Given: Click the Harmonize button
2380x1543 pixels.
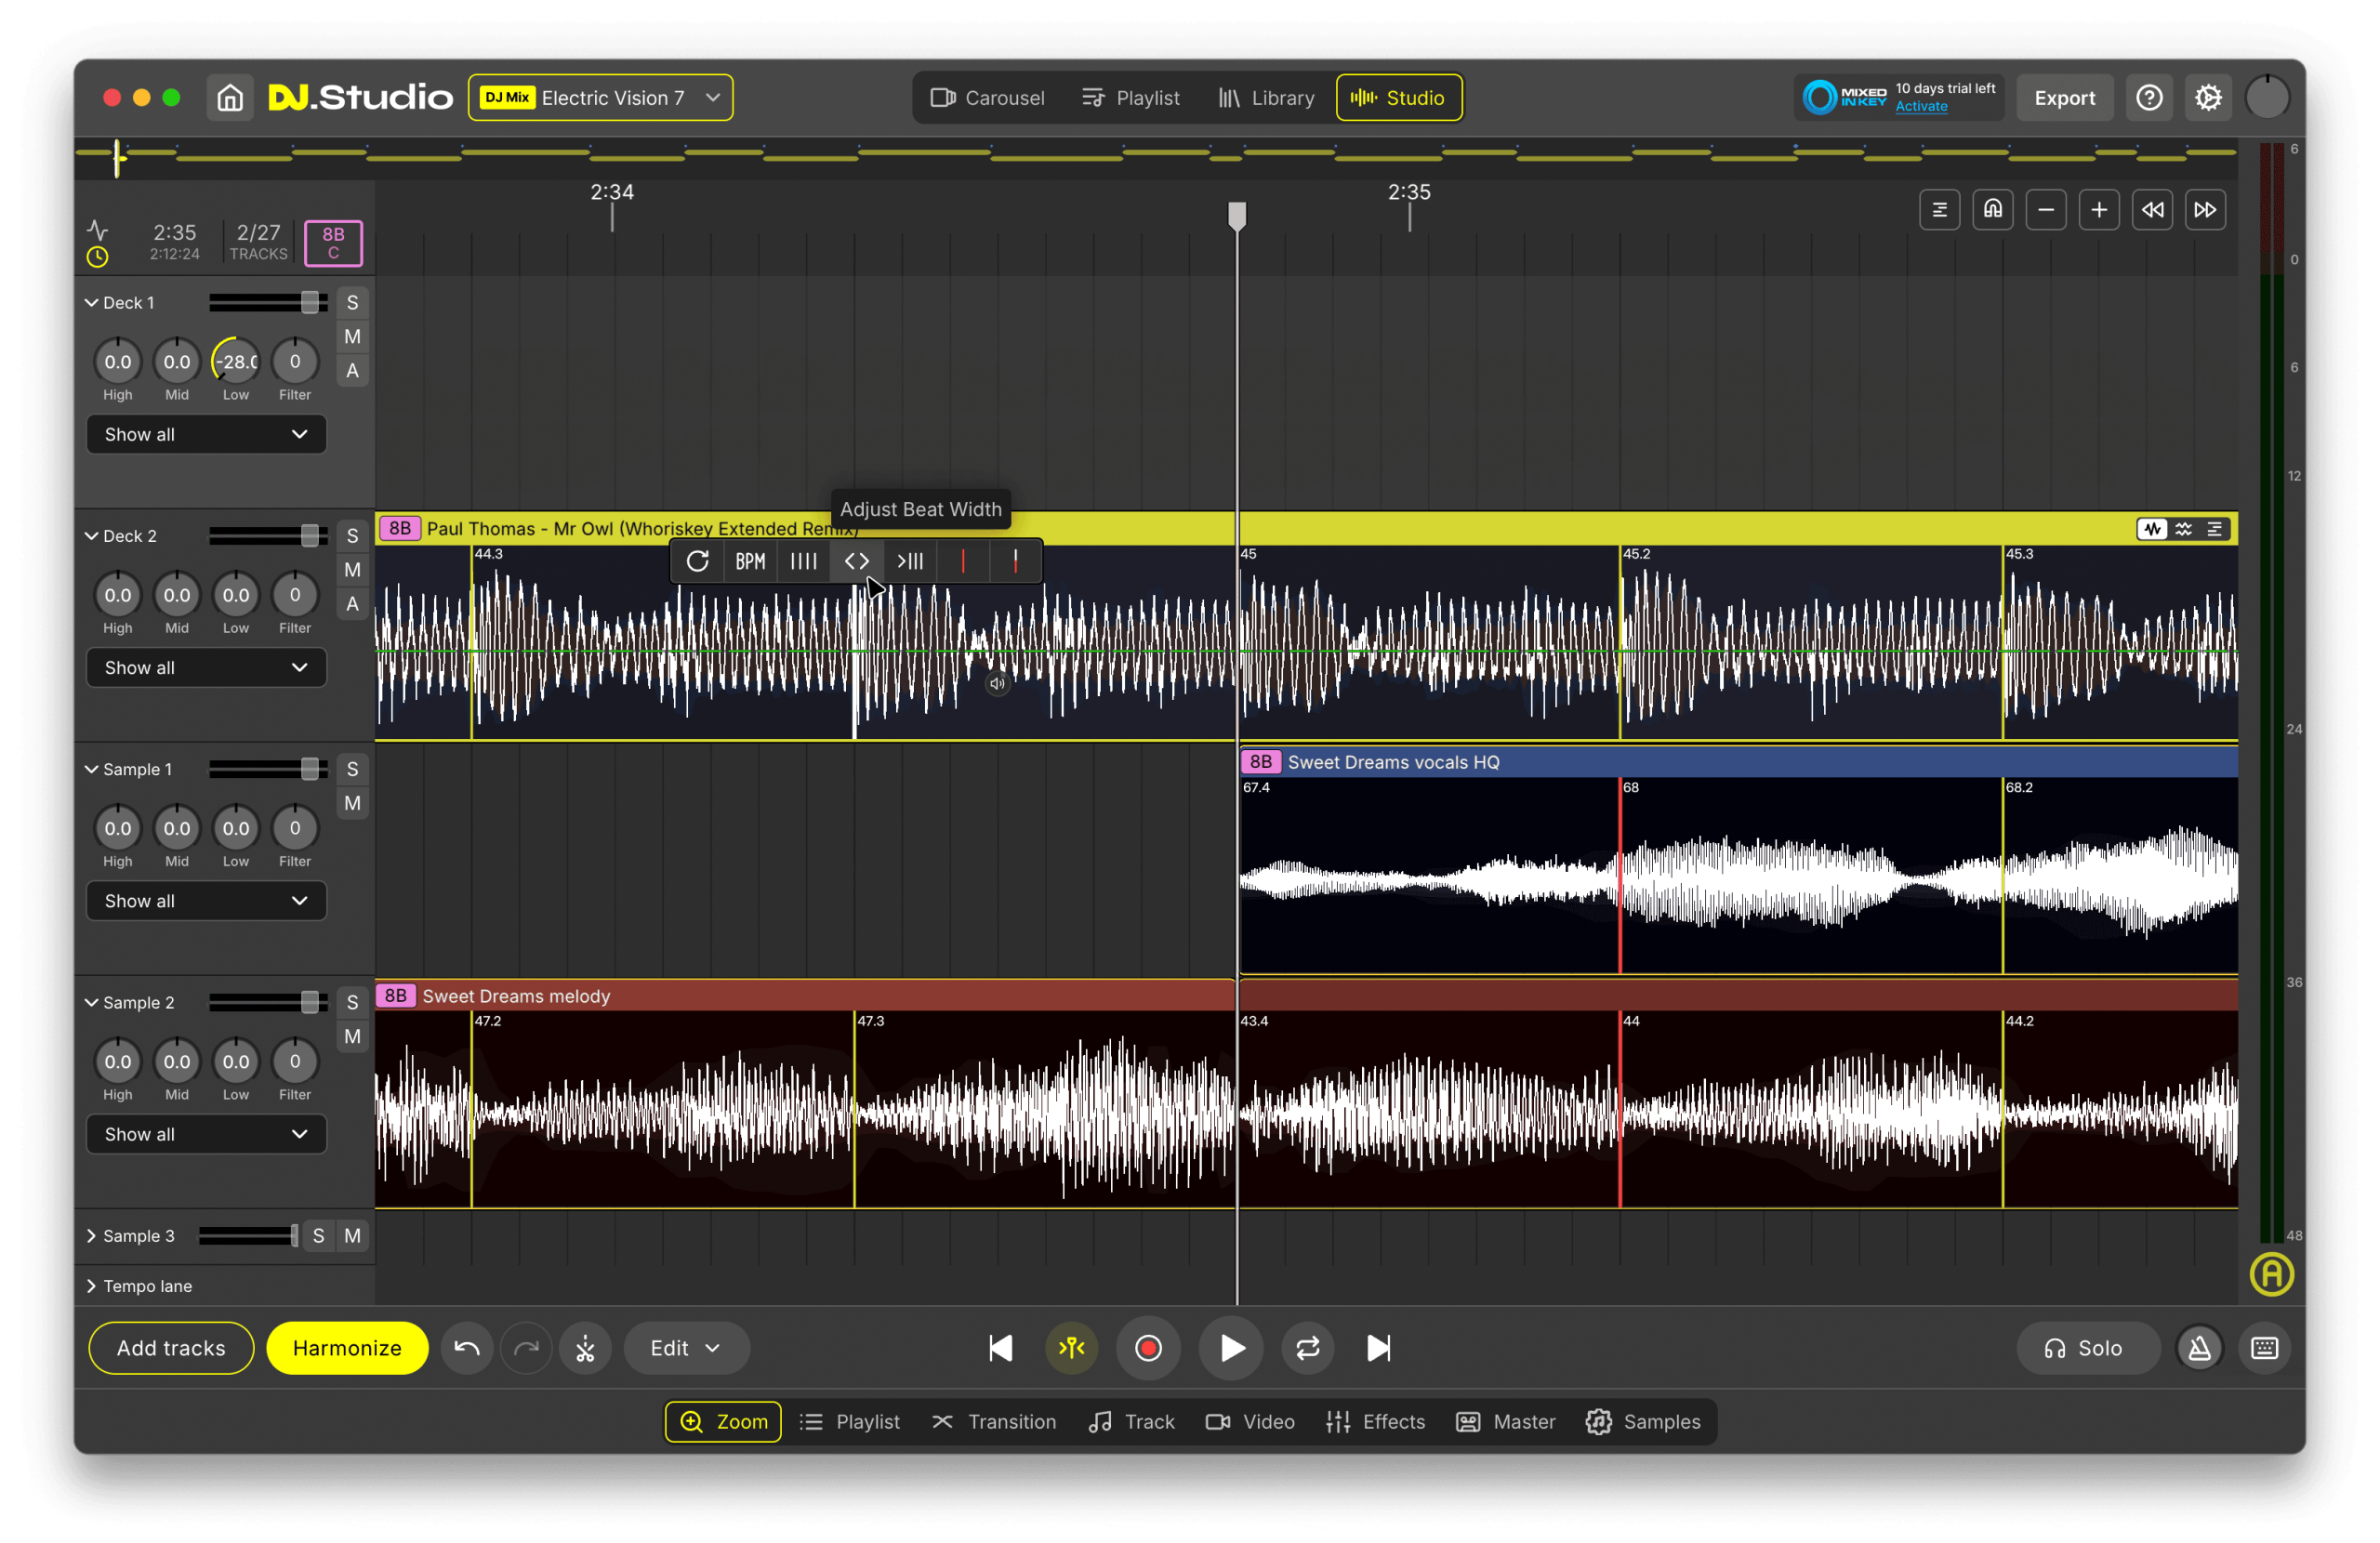Looking at the screenshot, I should pyautogui.click(x=347, y=1348).
